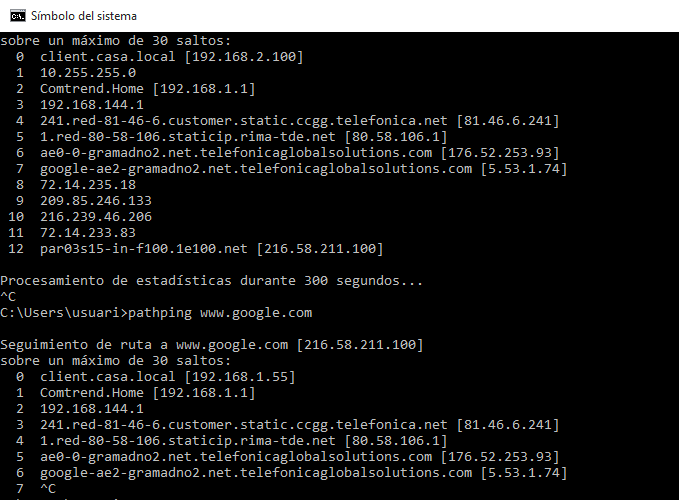Click the first "sobre un máximo de 30 saltos" line
Image resolution: width=679 pixels, height=500 pixels.
115,41
